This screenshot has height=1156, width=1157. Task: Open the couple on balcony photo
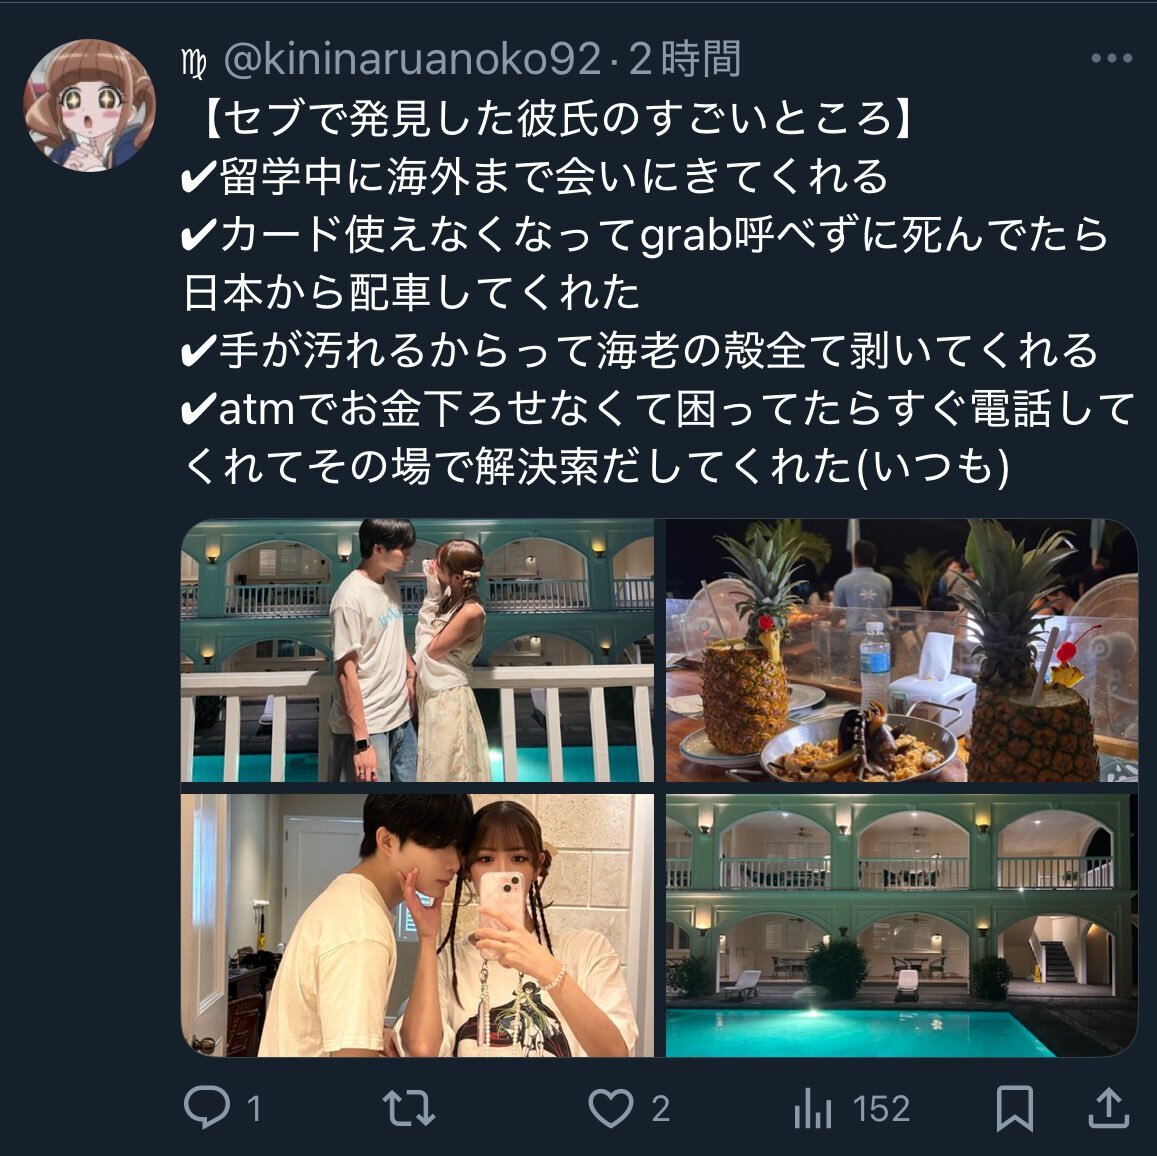click(x=417, y=650)
